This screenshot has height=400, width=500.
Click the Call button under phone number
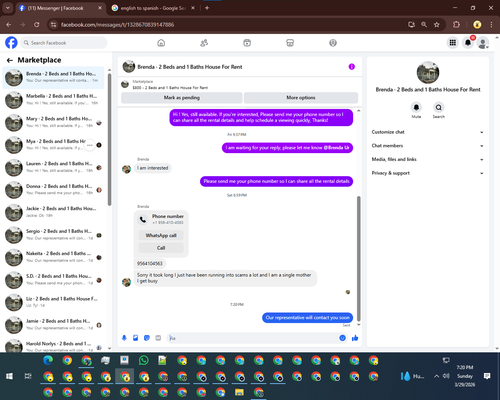pyautogui.click(x=161, y=248)
